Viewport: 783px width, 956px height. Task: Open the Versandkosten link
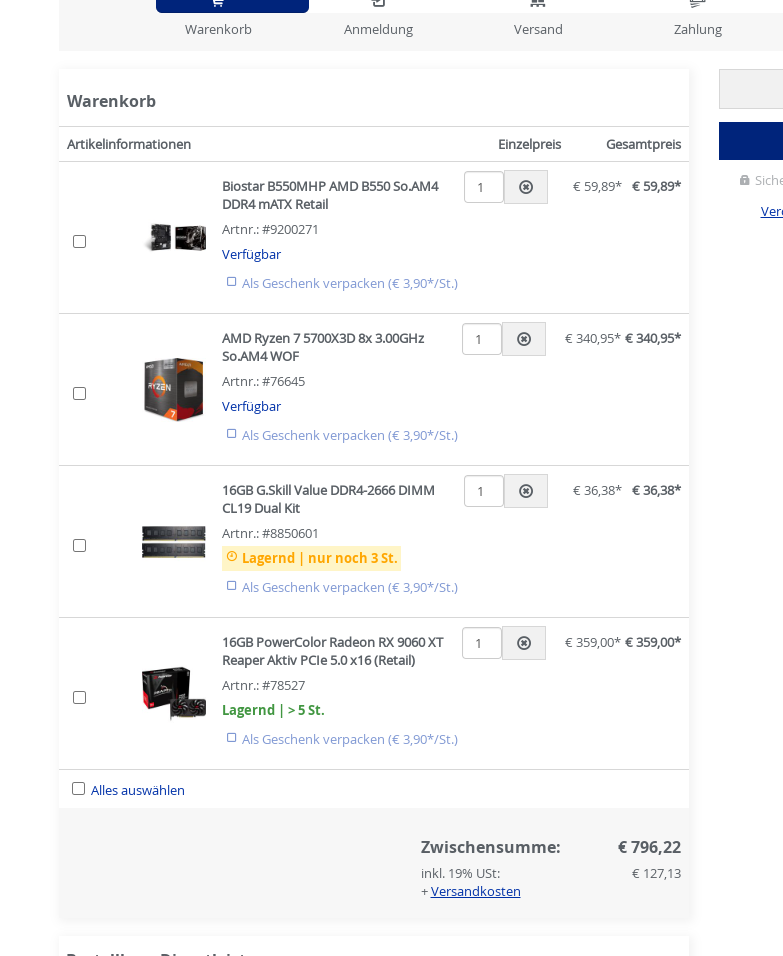tap(475, 891)
